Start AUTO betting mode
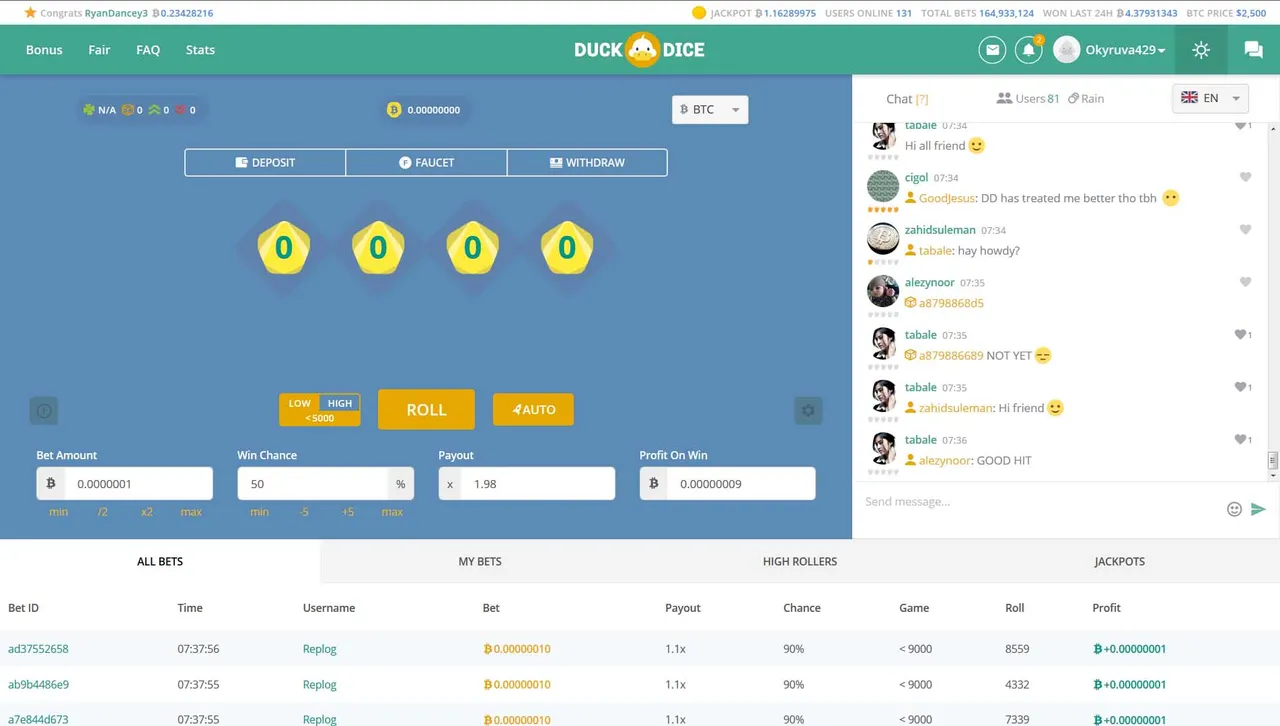The height and width of the screenshot is (726, 1280). pyautogui.click(x=533, y=409)
